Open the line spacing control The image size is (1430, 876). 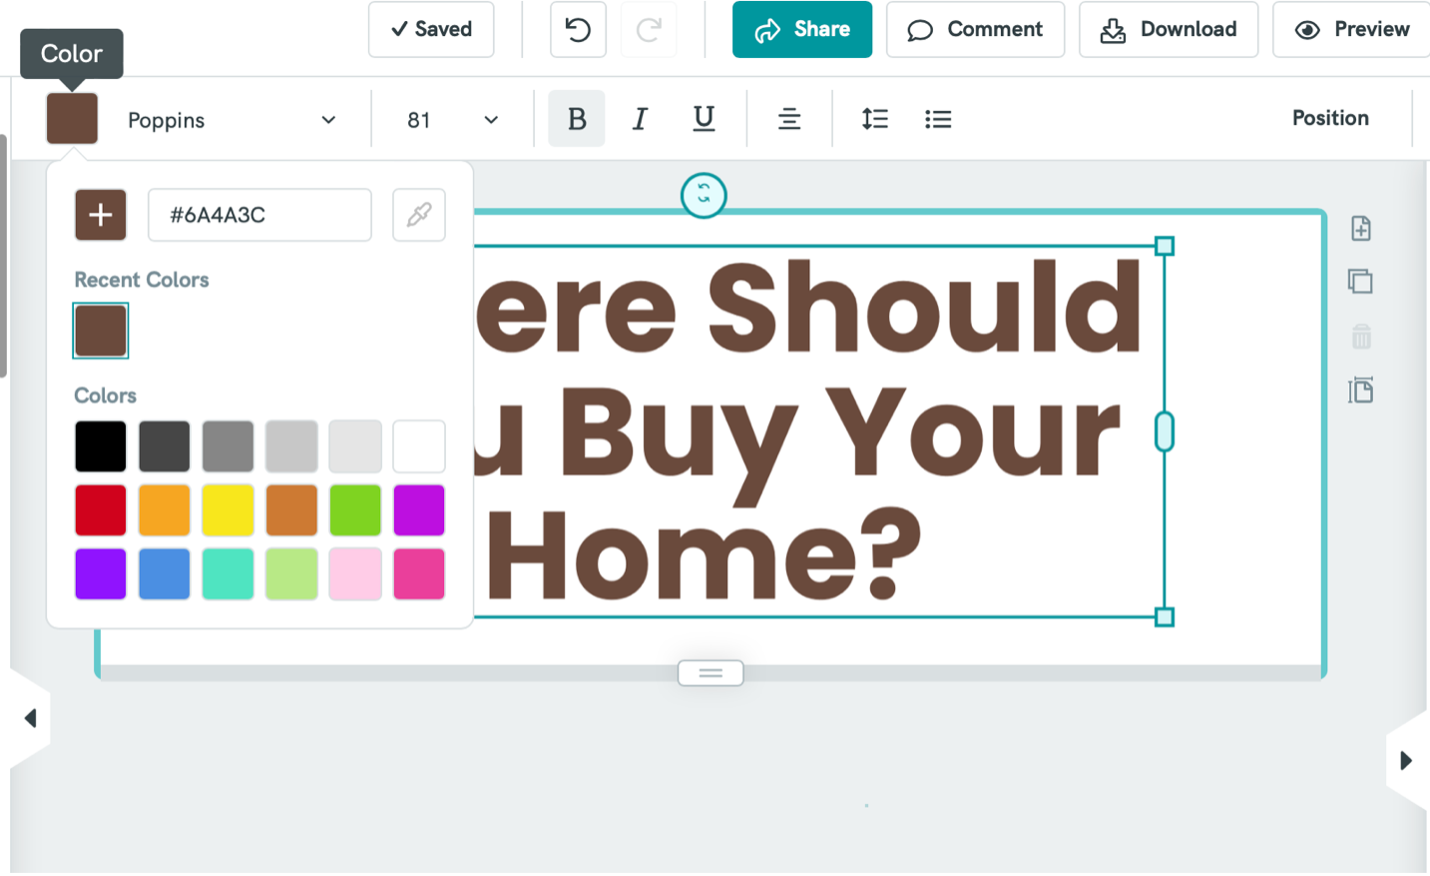tap(874, 119)
